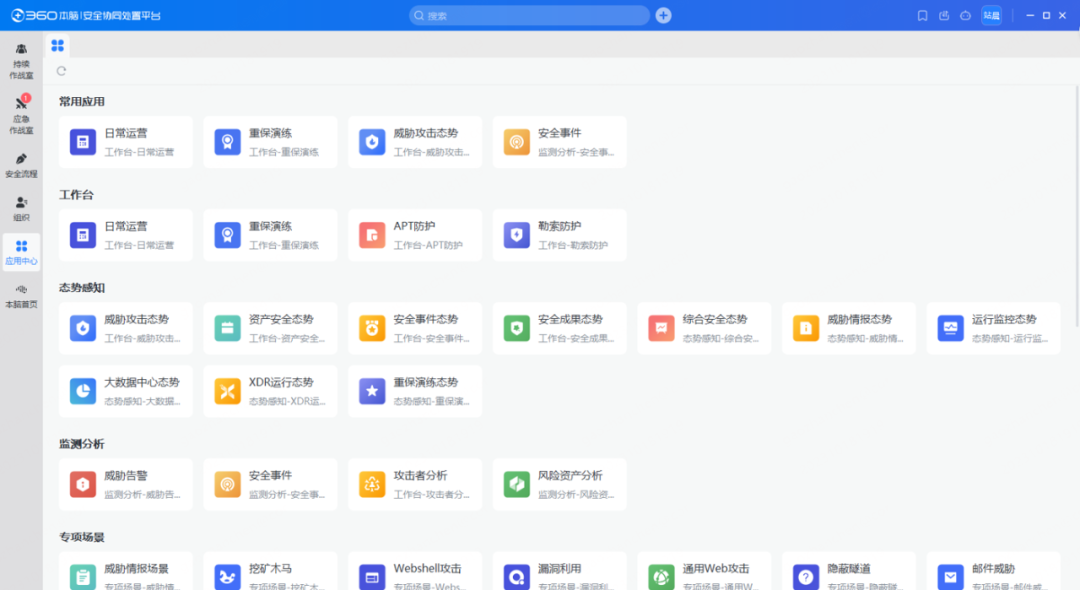Launch the XDR运行态势 app
The image size is (1080, 590).
pyautogui.click(x=270, y=390)
